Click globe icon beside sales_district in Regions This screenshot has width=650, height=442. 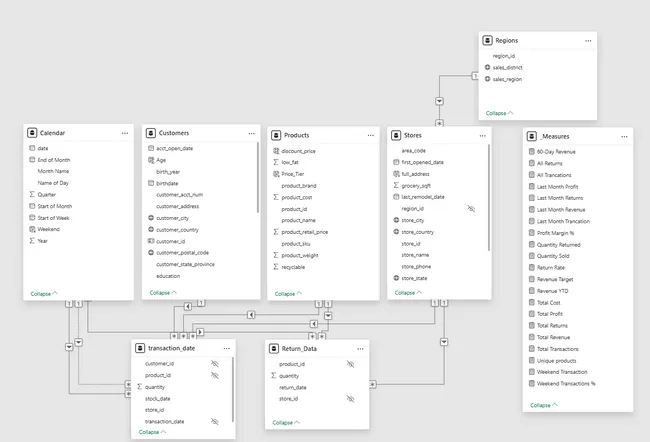(x=488, y=67)
